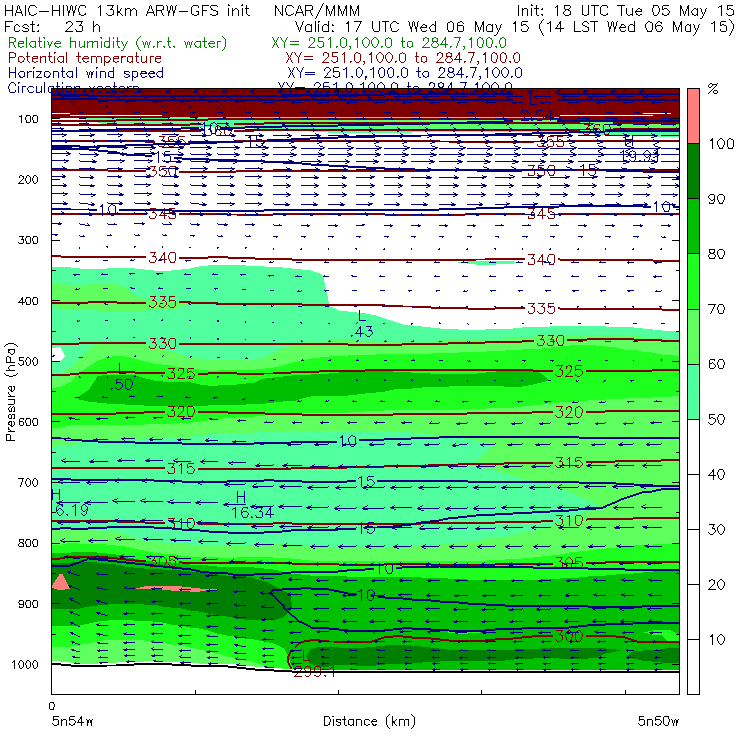Click the 'H 16.34' wind maximum marker

pos(252,505)
